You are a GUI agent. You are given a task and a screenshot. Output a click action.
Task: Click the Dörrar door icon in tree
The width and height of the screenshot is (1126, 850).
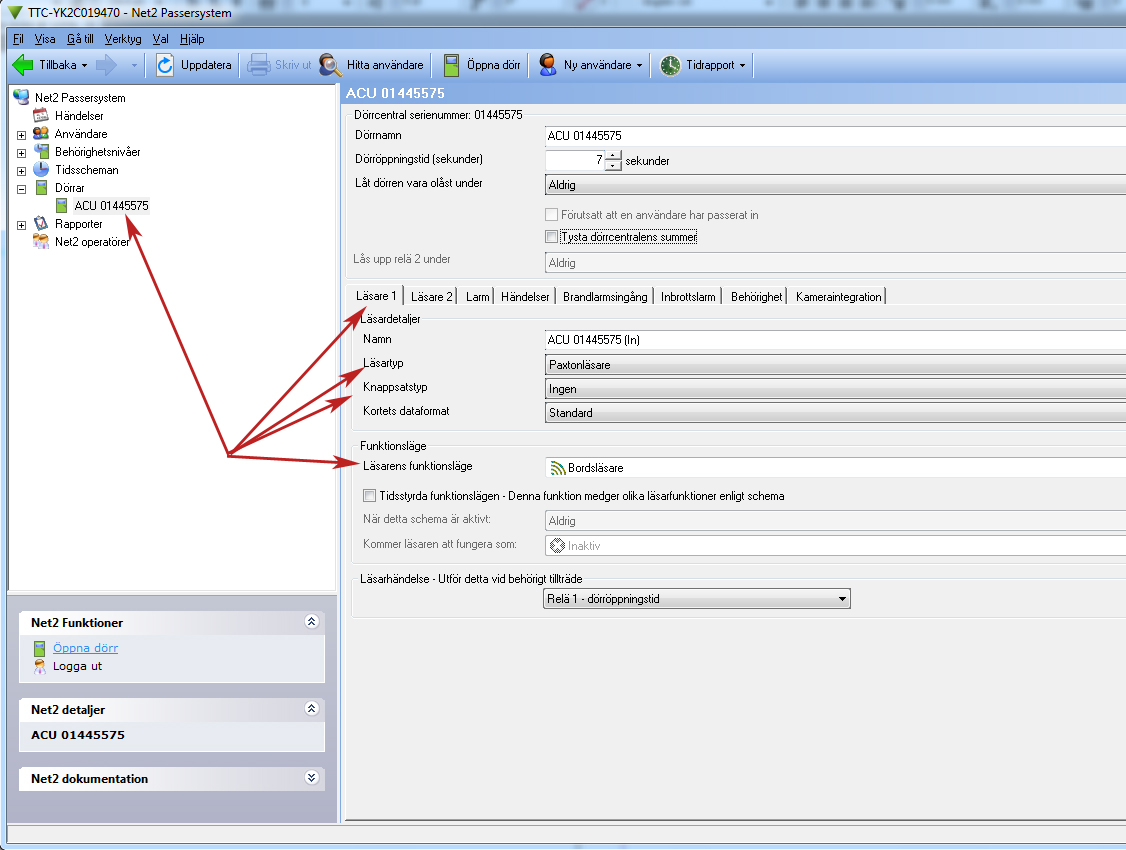[x=42, y=187]
